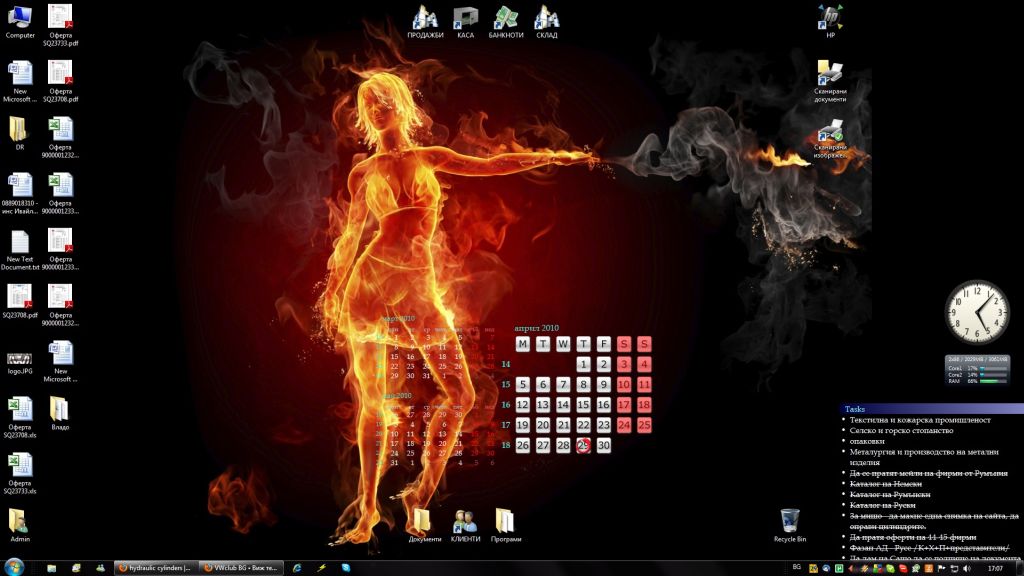Open the Документи folder at the bottom
This screenshot has height=576, width=1024.
(424, 521)
